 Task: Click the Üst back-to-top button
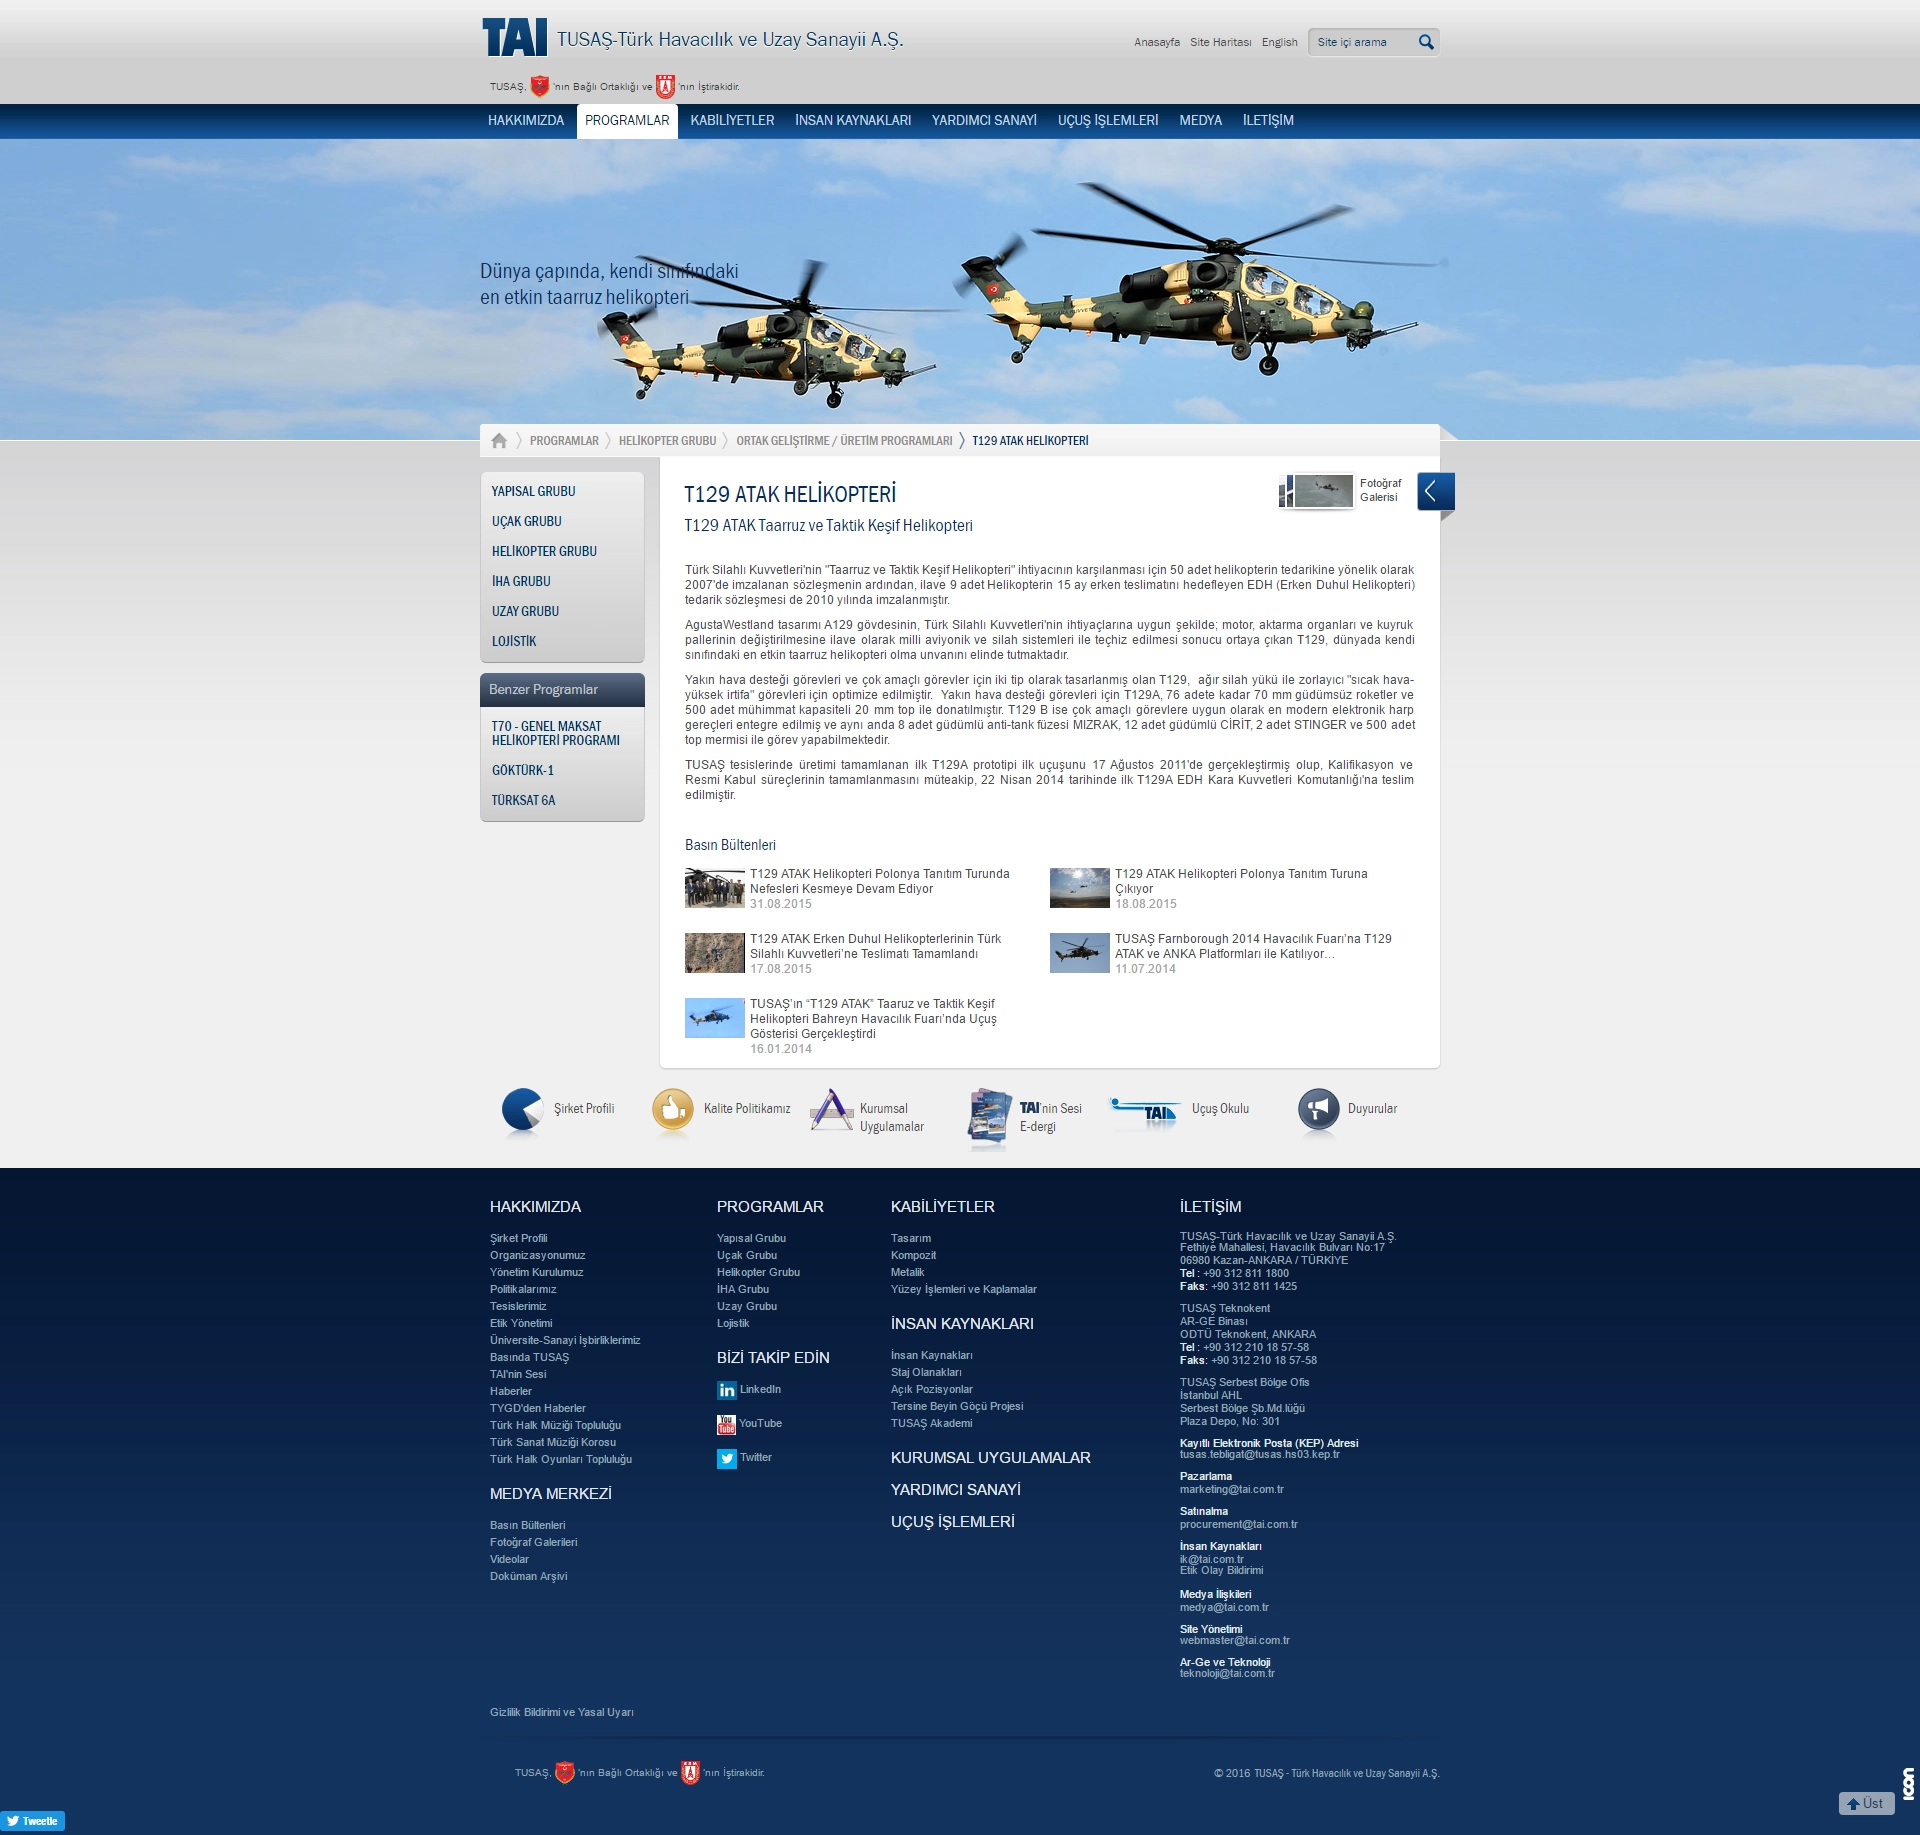tap(1866, 1803)
